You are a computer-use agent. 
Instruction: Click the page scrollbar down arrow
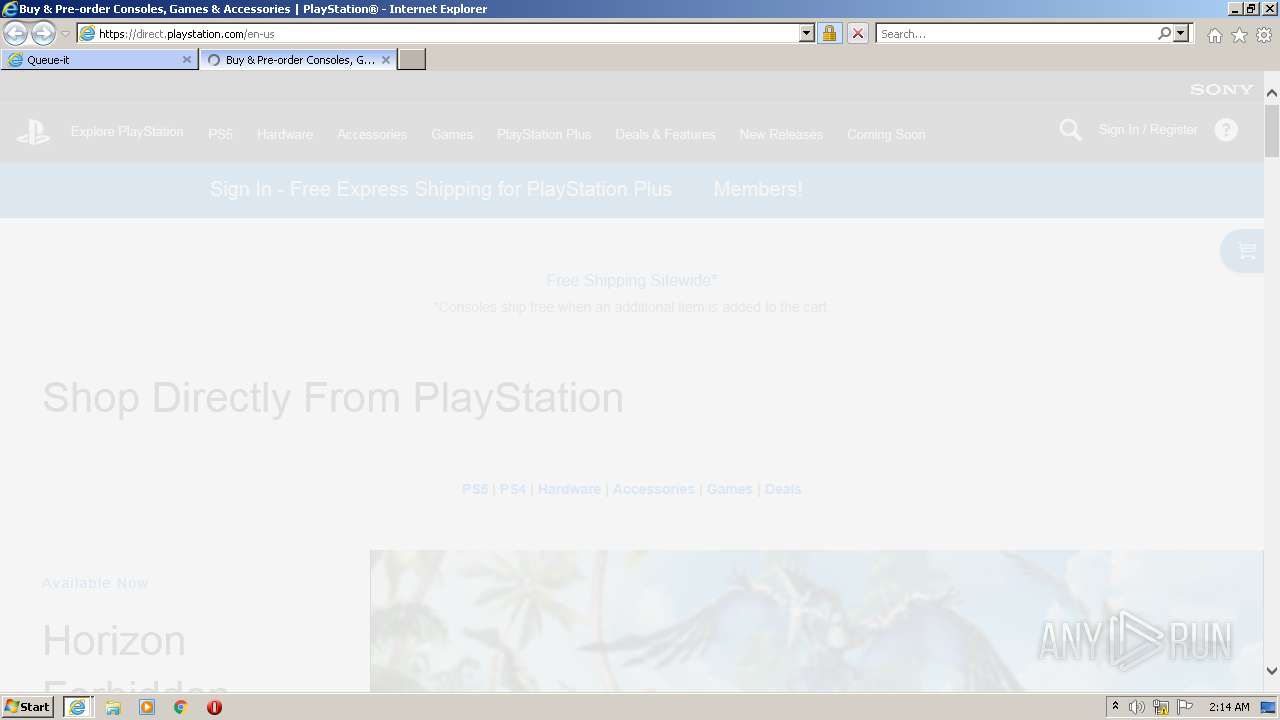(1272, 672)
